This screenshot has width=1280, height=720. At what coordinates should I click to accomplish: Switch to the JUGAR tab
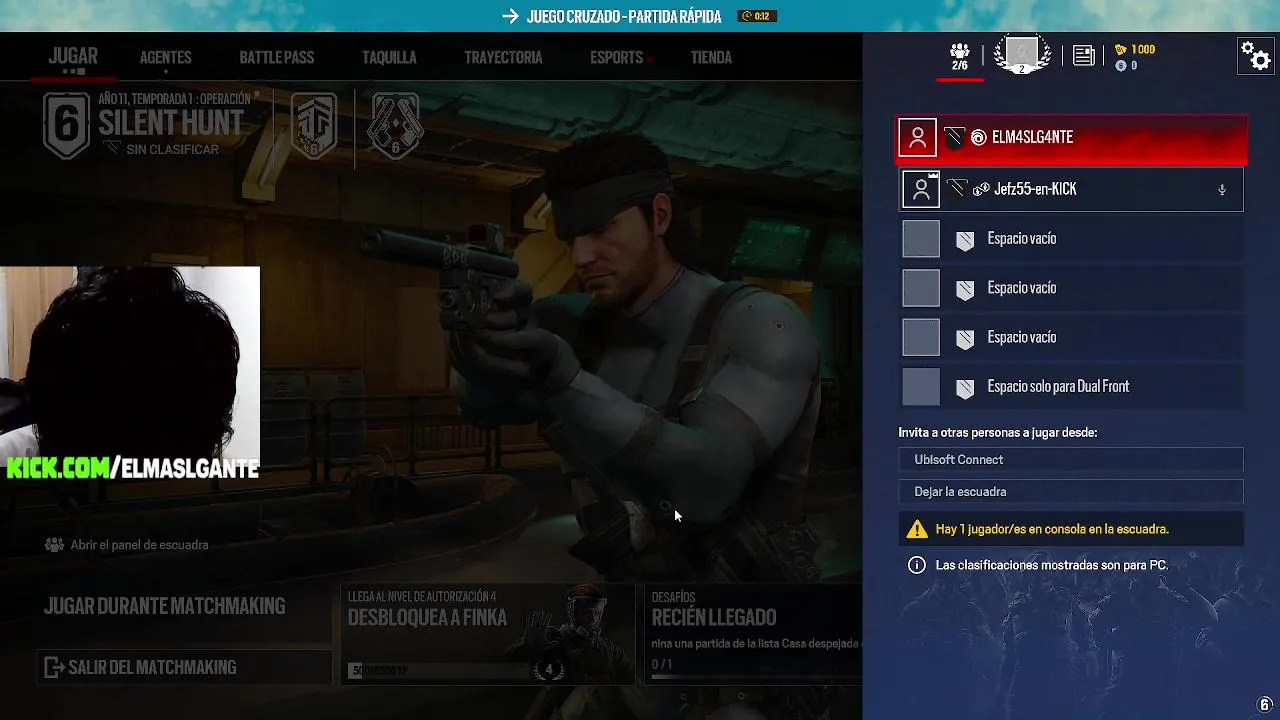(x=73, y=57)
